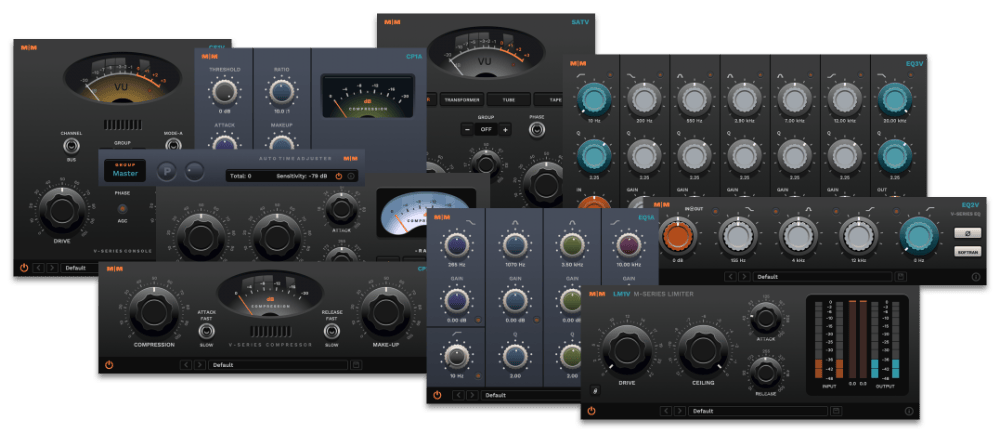1000x433 pixels.
Task: Click the THRESHOLD knob in CP1A
Action: [x=224, y=92]
